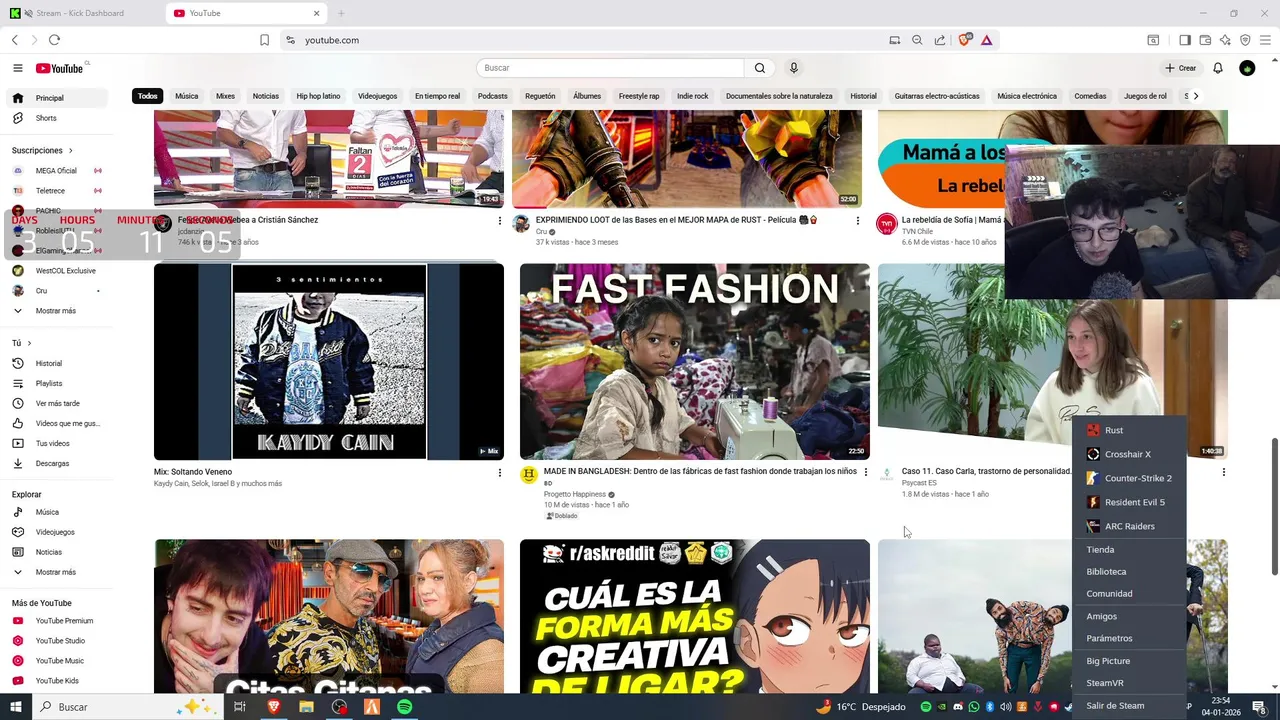Viewport: 1280px width, 720px height.
Task: Open the Windows Start menu
Action: point(16,707)
